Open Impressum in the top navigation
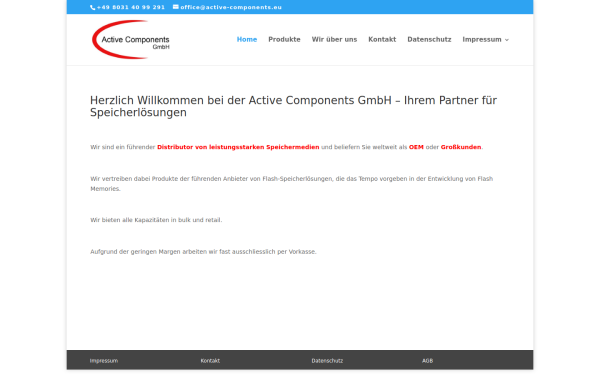The width and height of the screenshot is (600, 375). [x=482, y=39]
